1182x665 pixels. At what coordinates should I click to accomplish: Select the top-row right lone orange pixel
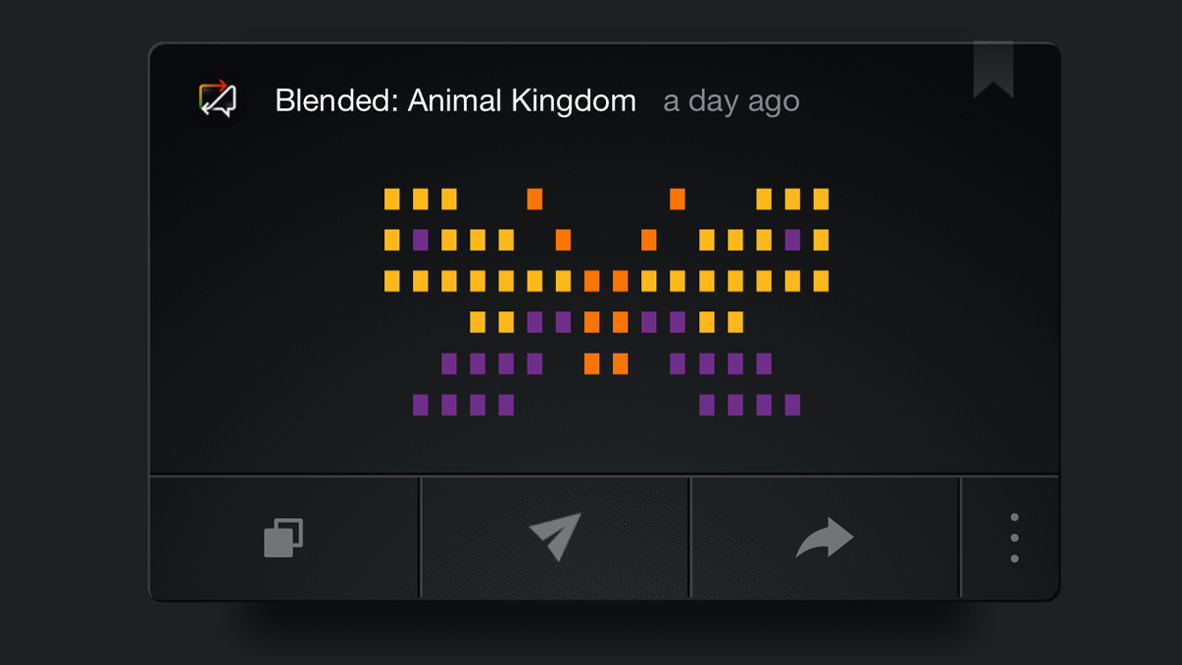tap(678, 199)
